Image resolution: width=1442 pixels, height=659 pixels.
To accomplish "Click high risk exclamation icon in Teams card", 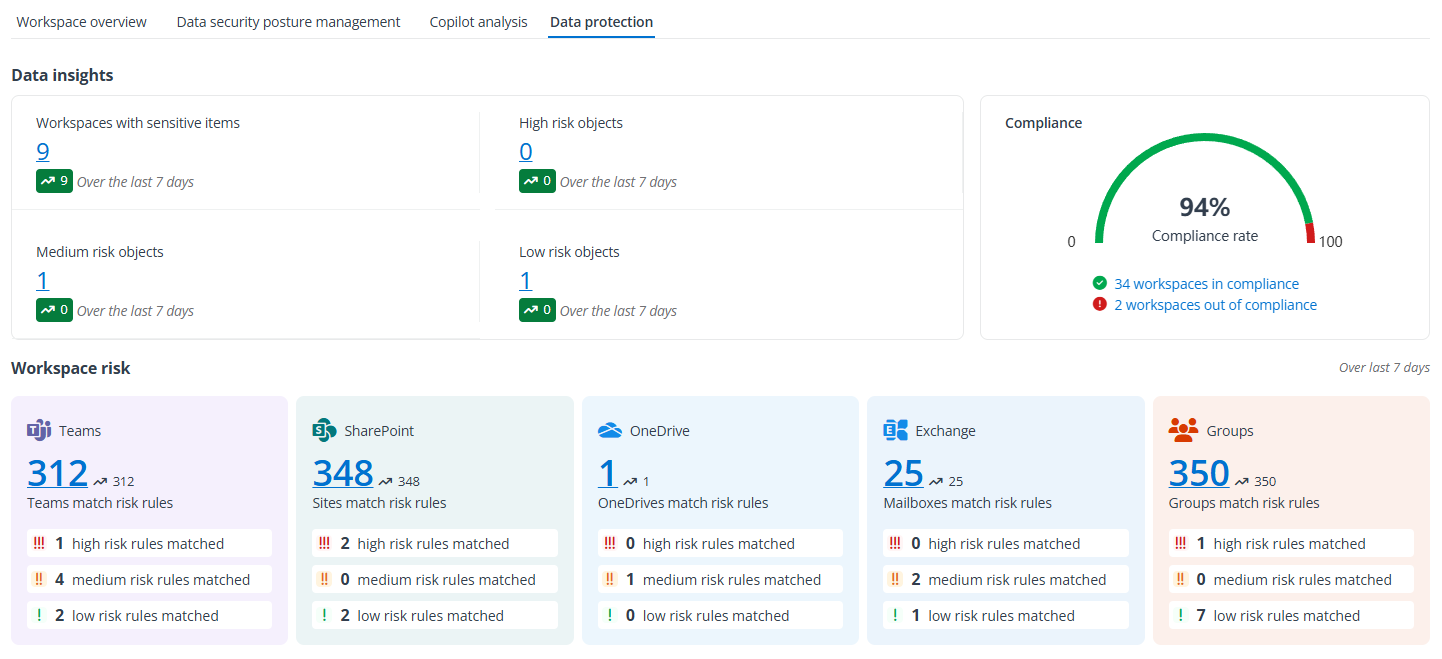I will pos(38,543).
